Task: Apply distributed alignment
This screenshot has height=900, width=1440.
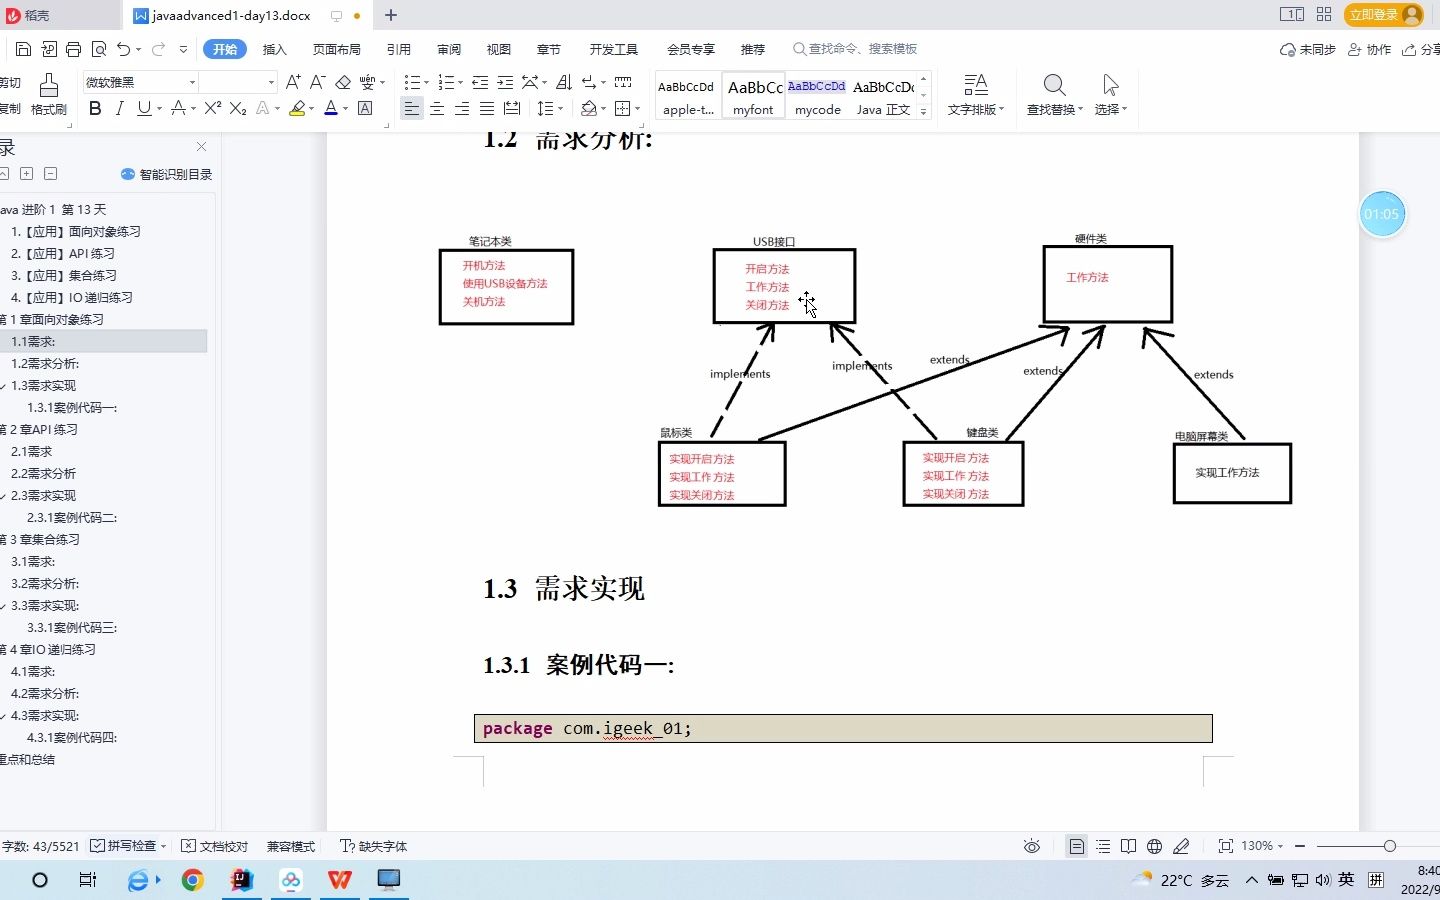Action: click(512, 108)
